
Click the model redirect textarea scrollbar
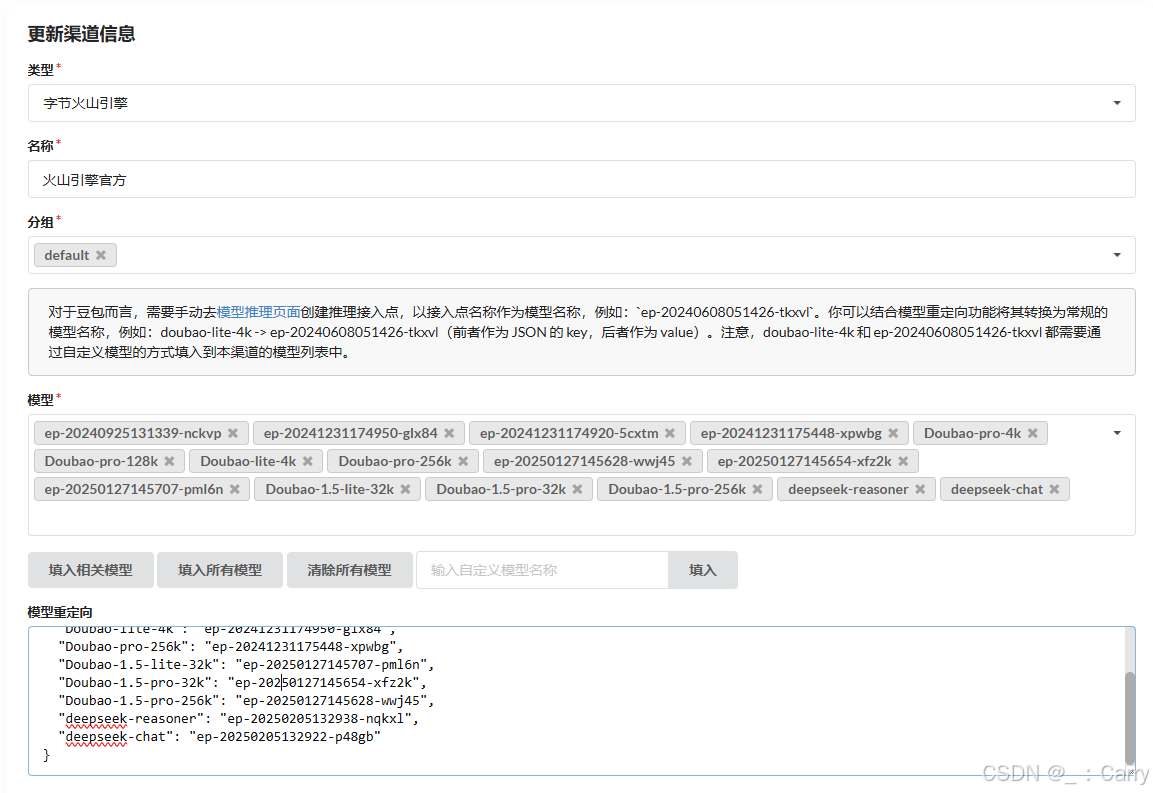1129,718
